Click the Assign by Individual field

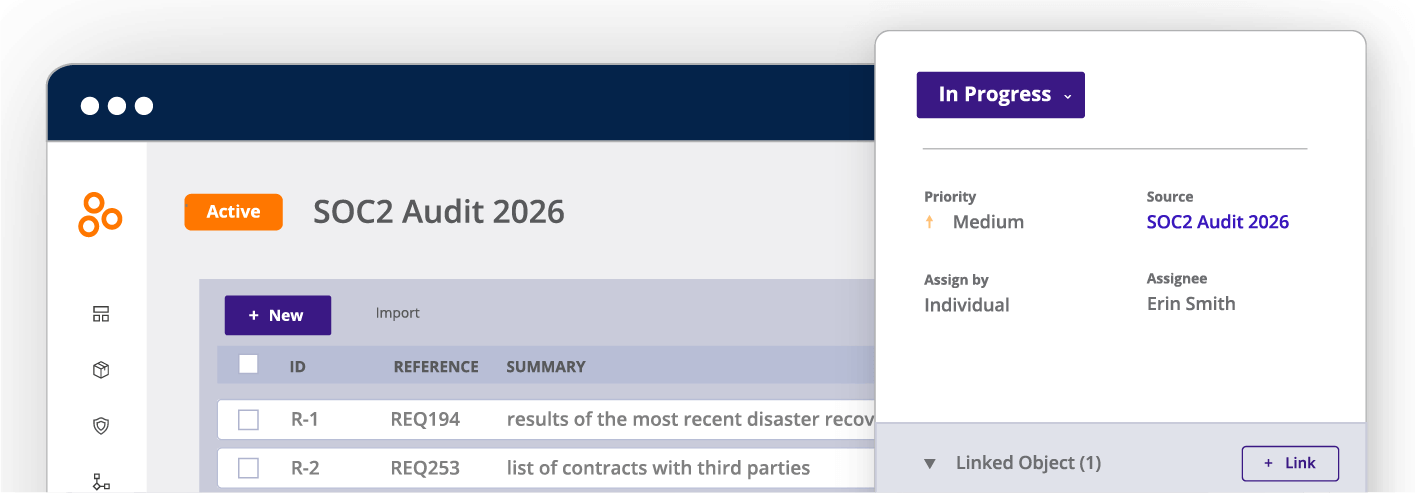(x=966, y=305)
